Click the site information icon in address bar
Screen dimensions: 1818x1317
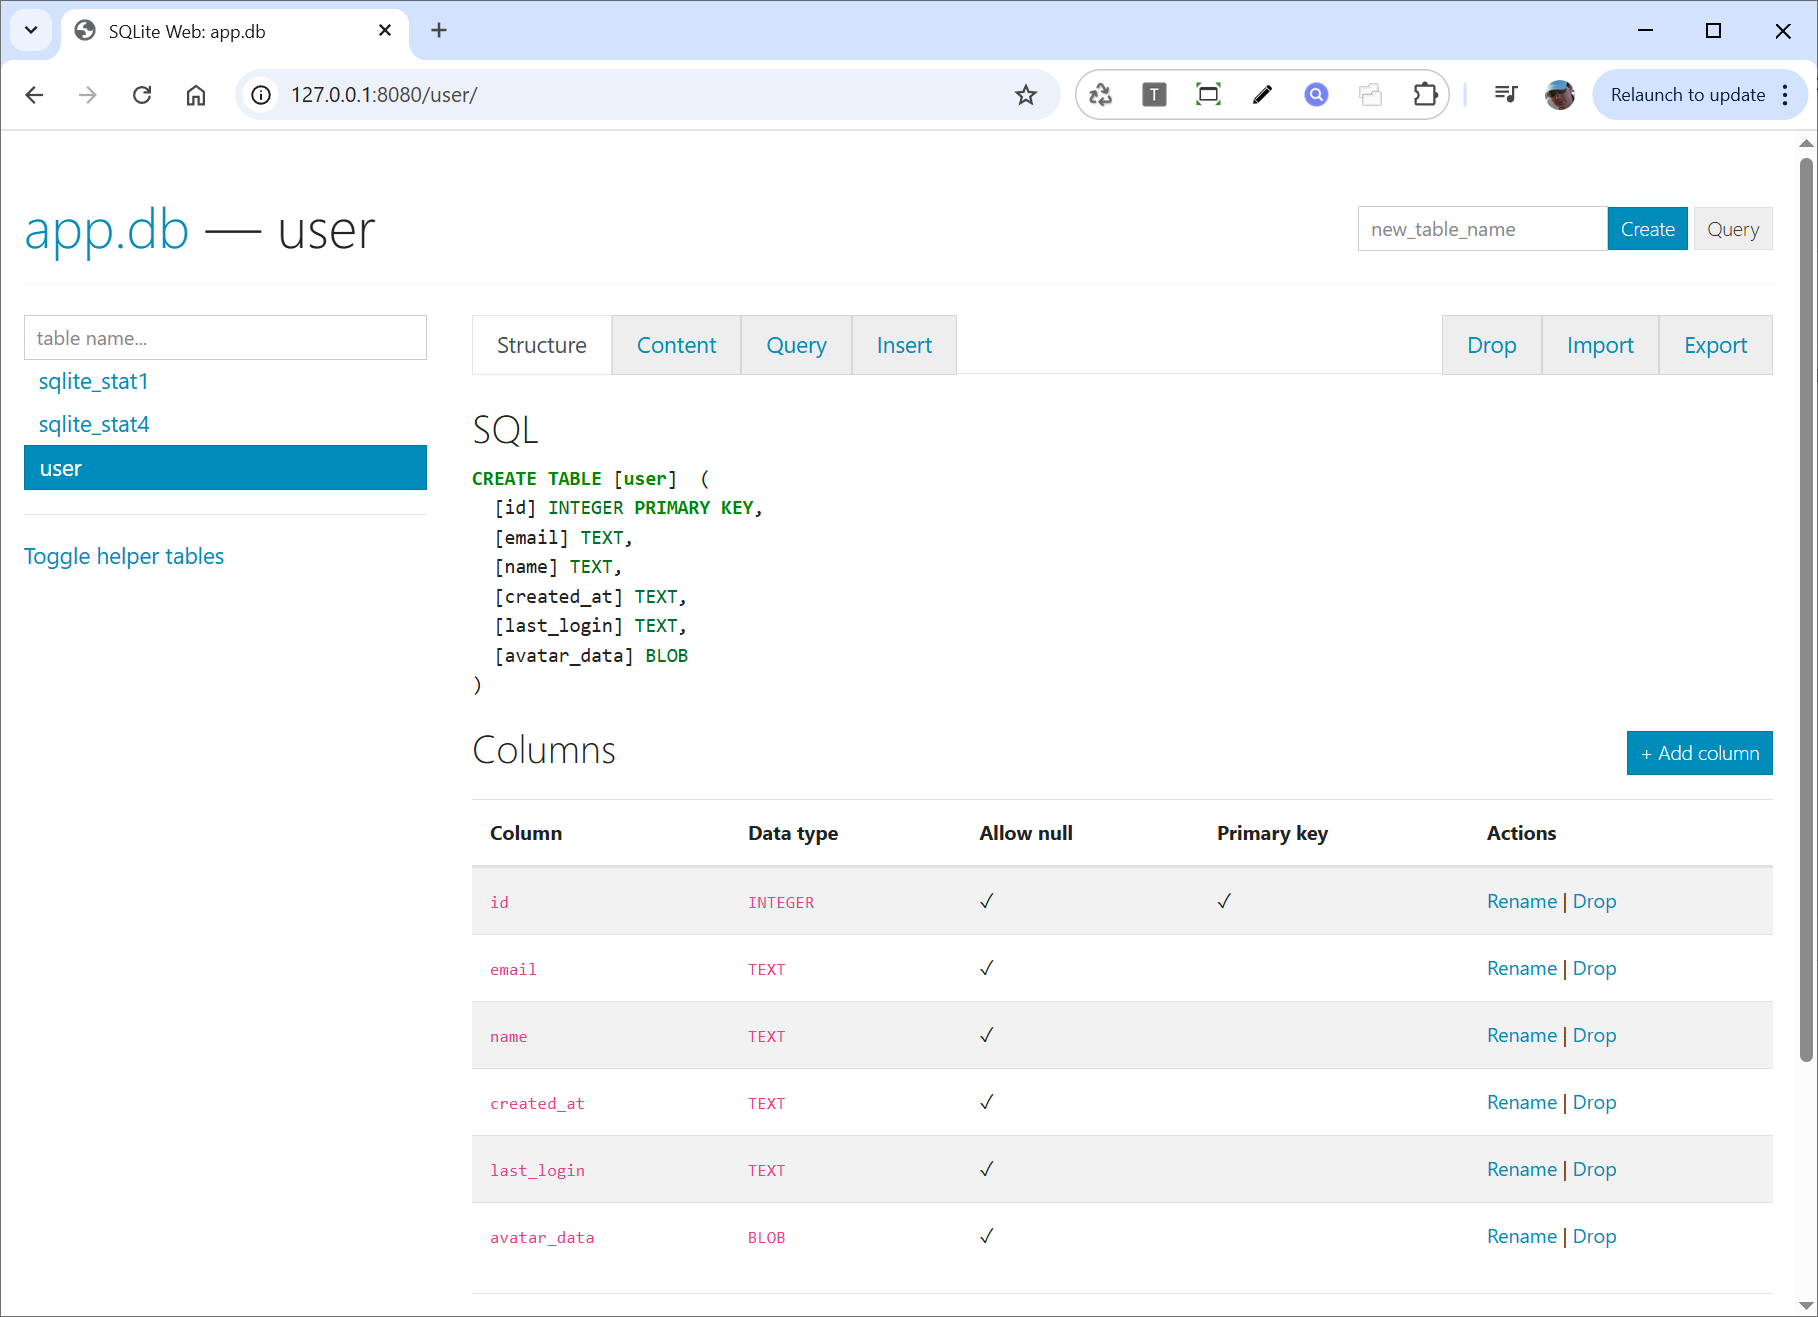click(261, 95)
